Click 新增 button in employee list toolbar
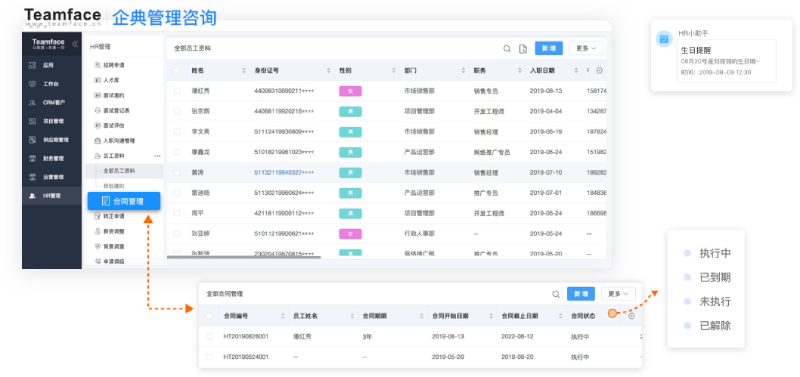 tap(548, 48)
